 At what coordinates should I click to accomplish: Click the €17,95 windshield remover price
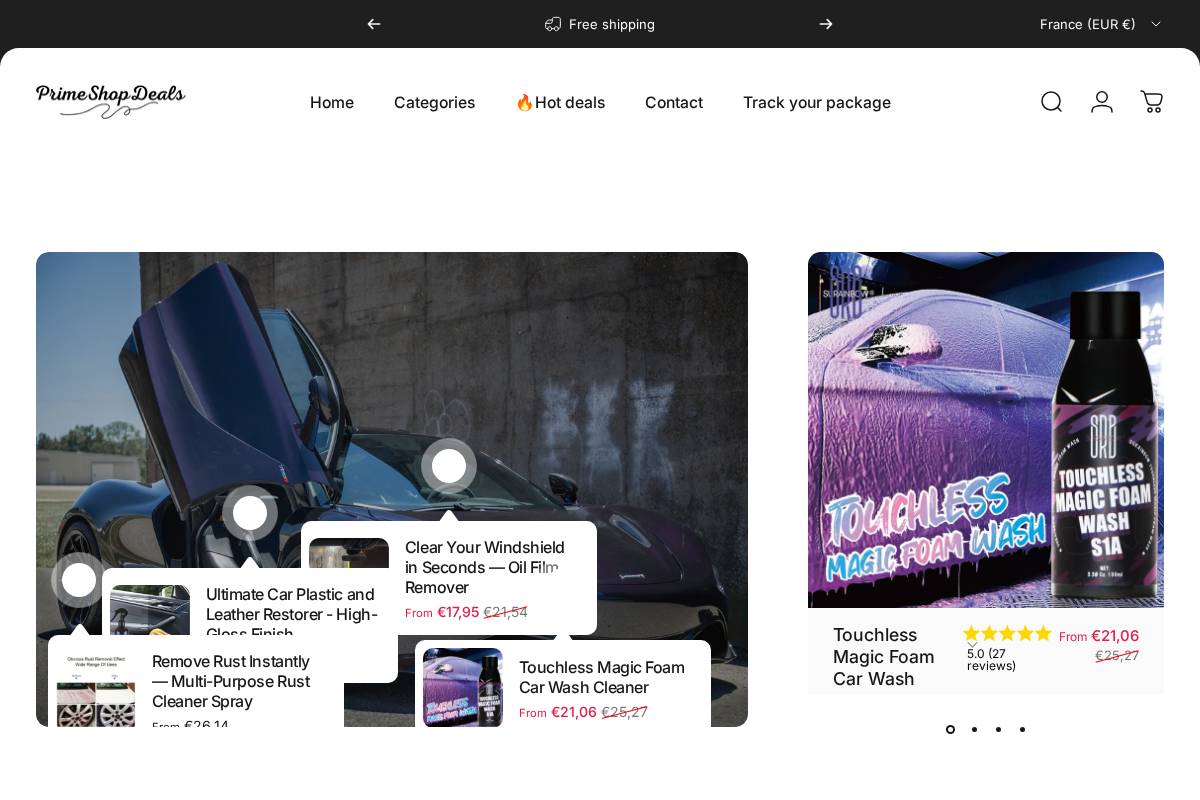pos(458,612)
